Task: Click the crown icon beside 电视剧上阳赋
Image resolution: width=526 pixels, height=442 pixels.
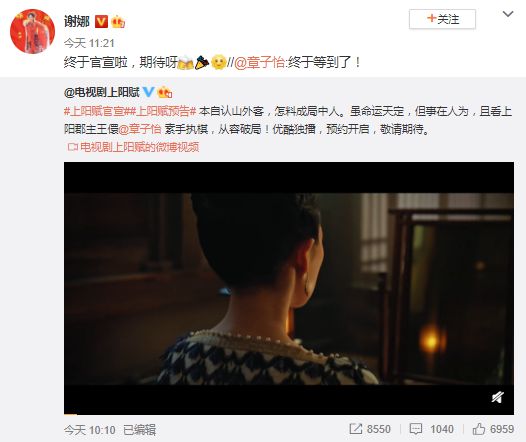Action: pos(164,92)
